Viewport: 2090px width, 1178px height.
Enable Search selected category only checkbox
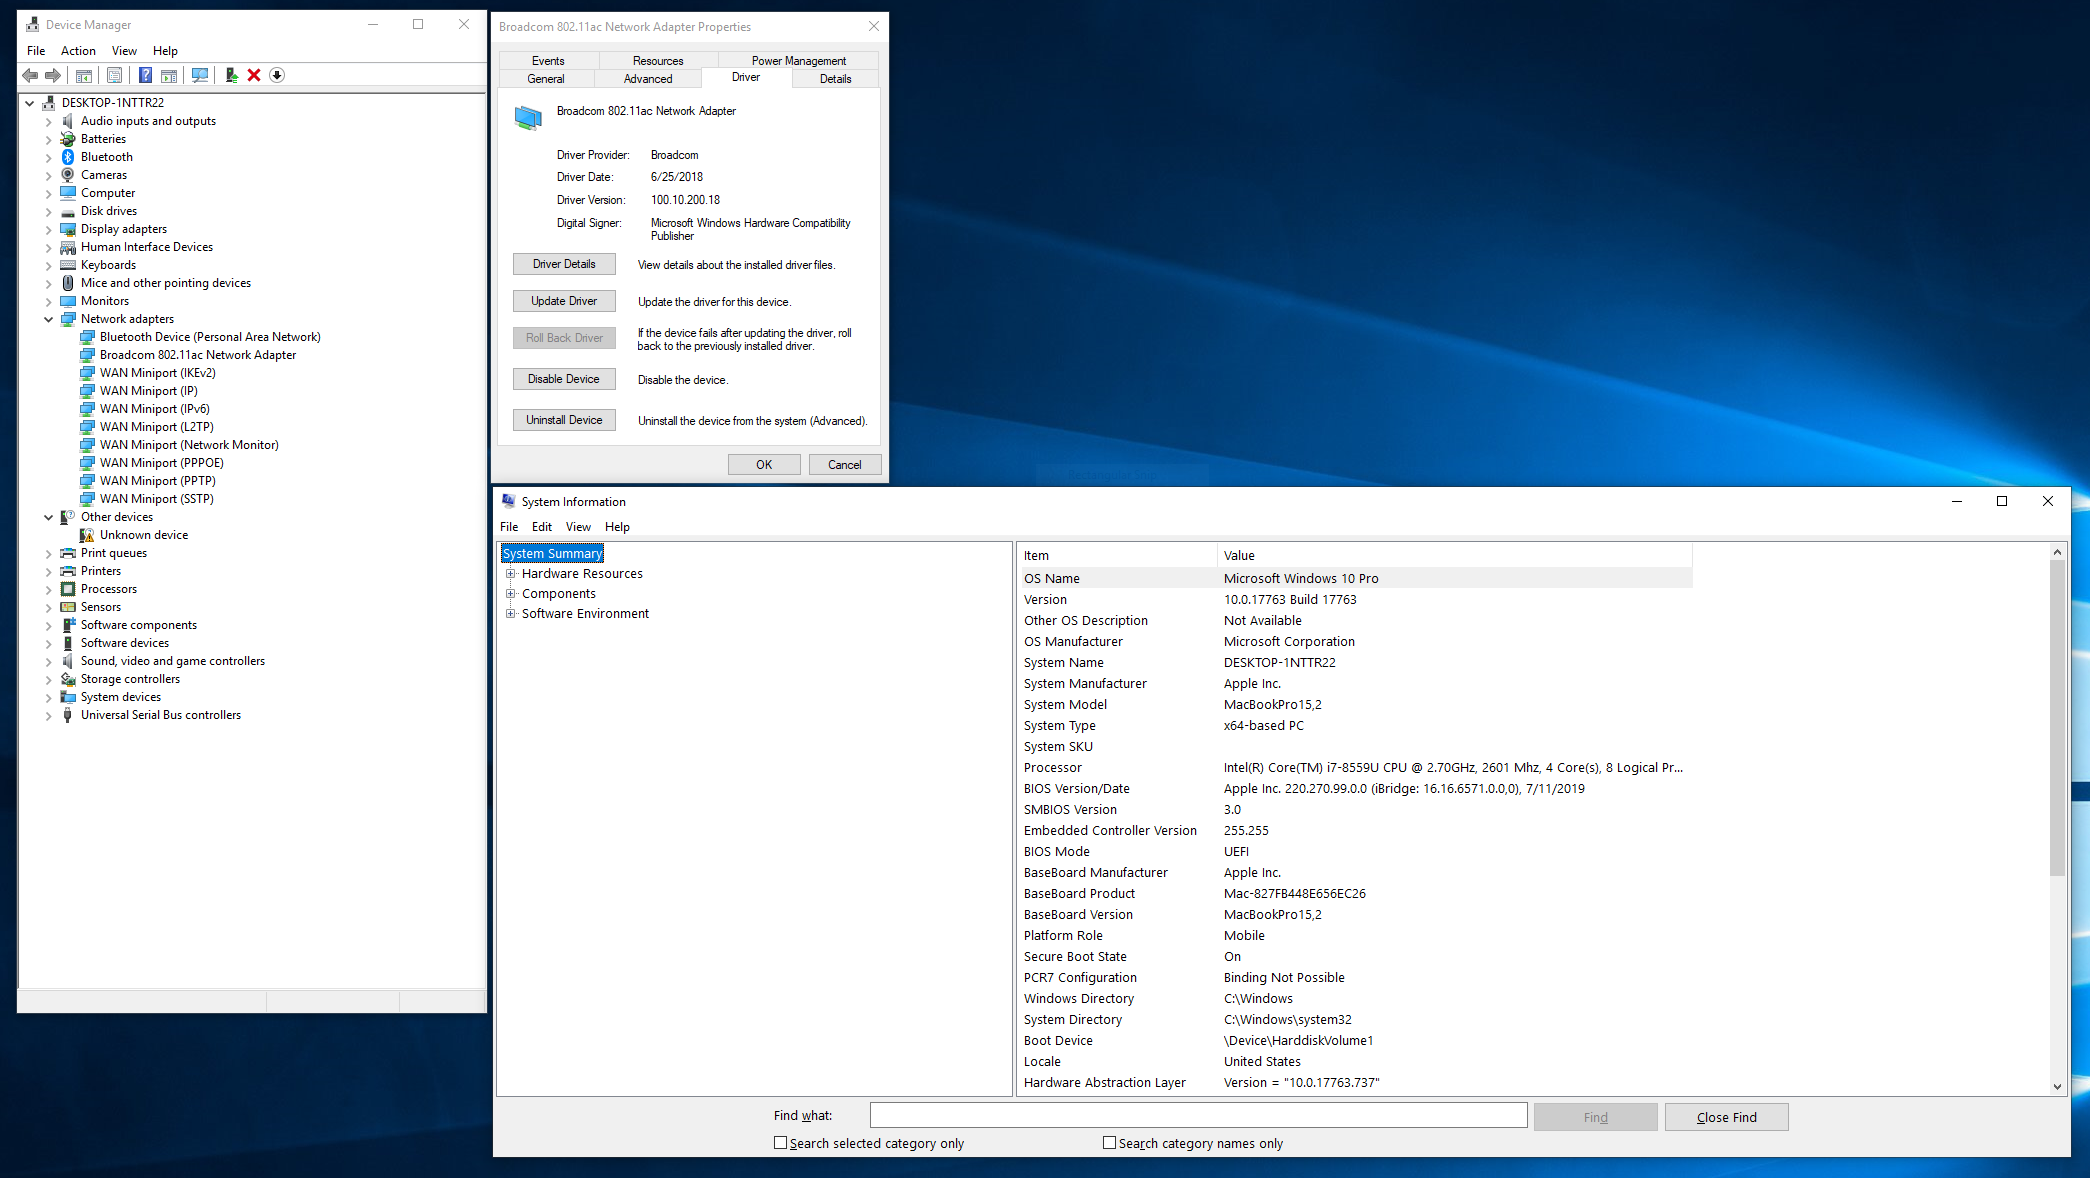click(x=780, y=1142)
